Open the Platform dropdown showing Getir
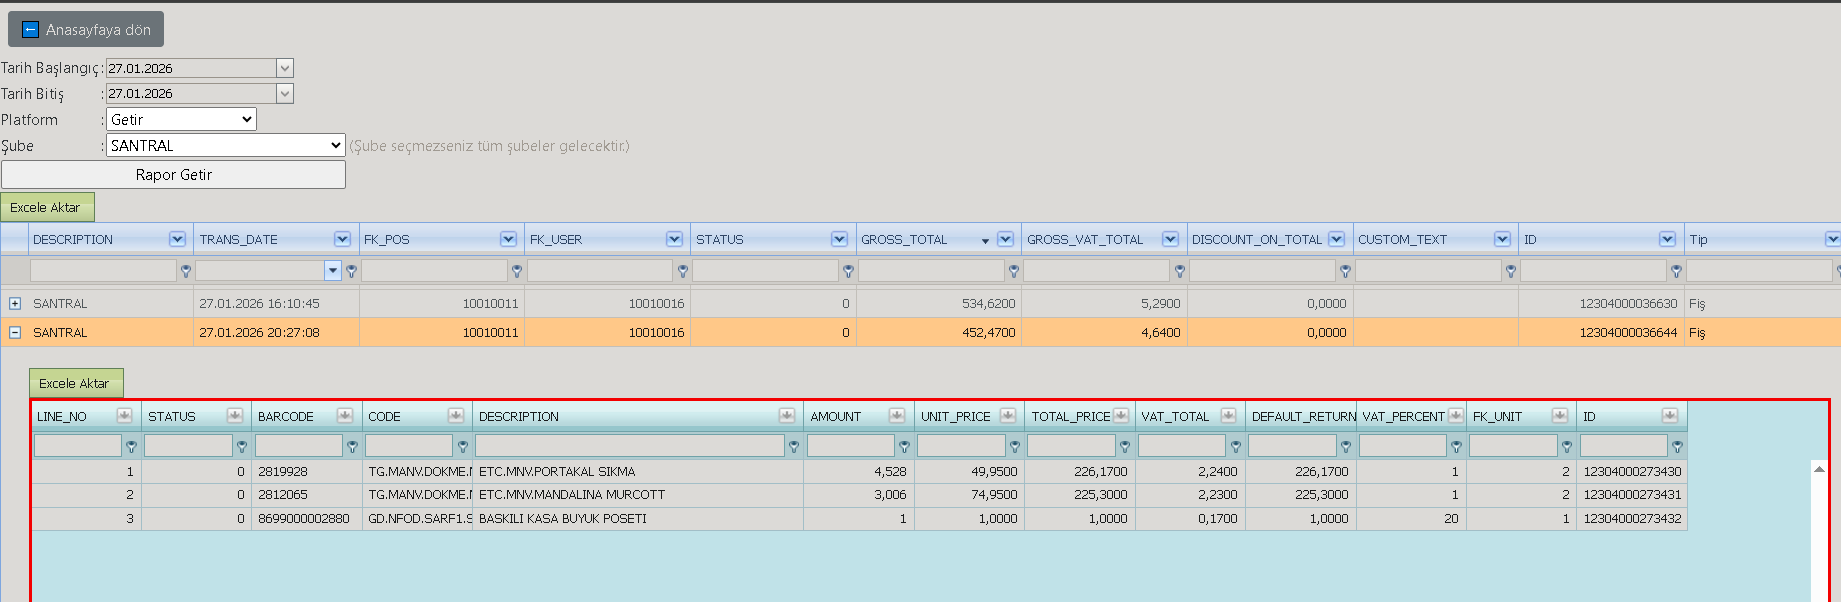The width and height of the screenshot is (1841, 602). [x=181, y=119]
